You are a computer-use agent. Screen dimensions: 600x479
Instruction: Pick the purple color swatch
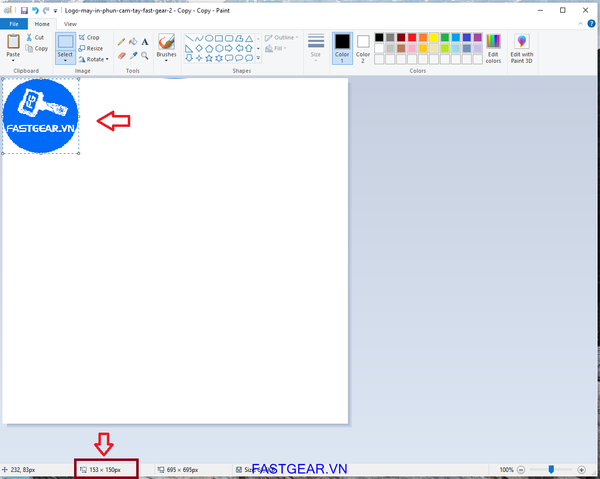(x=478, y=37)
